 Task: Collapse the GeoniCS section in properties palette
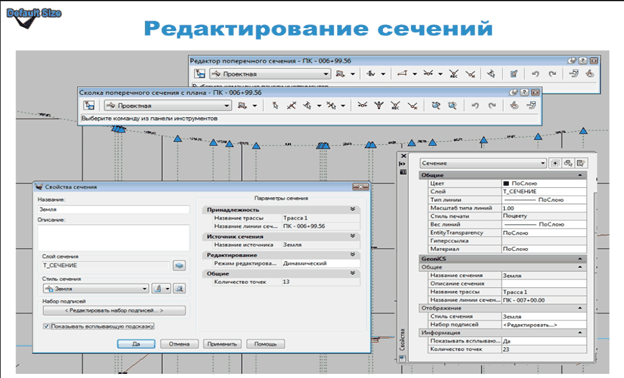point(580,259)
